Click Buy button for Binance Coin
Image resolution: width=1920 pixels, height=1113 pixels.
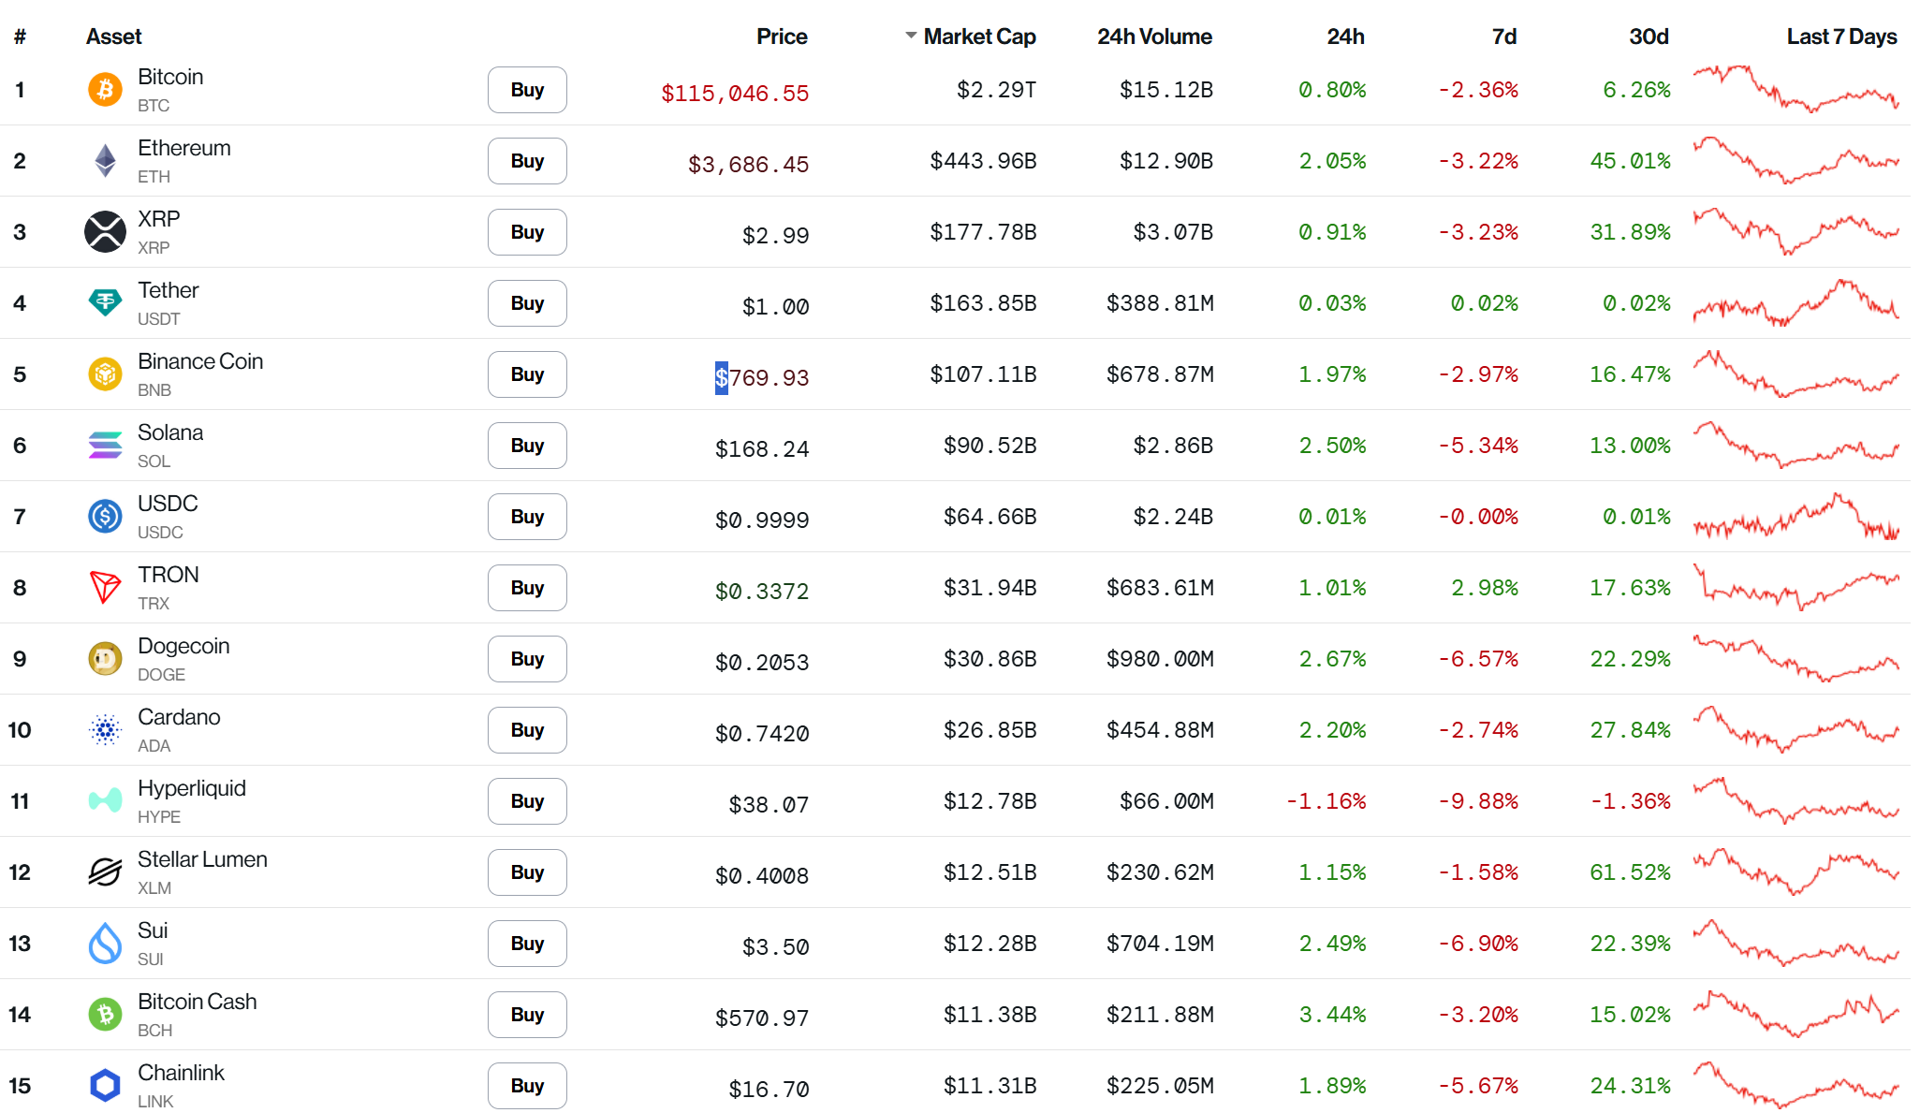coord(527,374)
